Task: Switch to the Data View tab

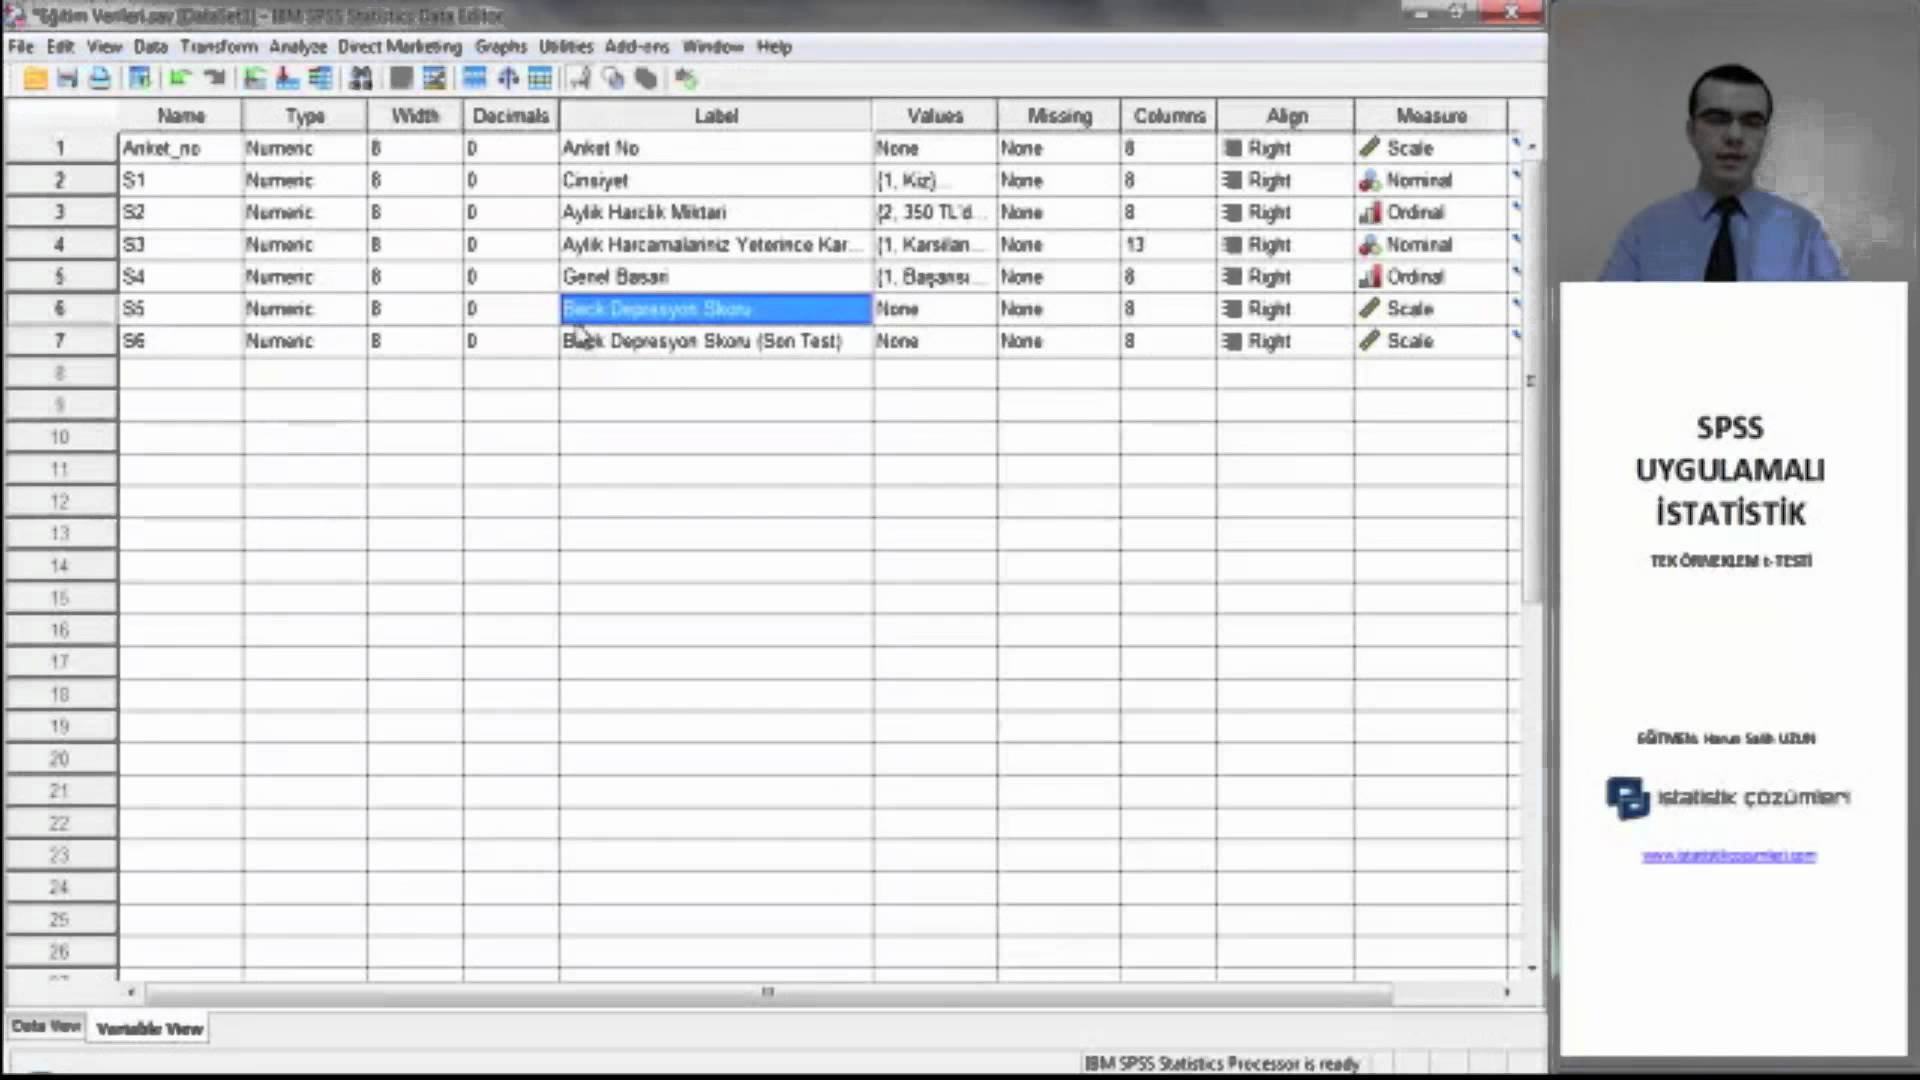Action: point(46,1026)
